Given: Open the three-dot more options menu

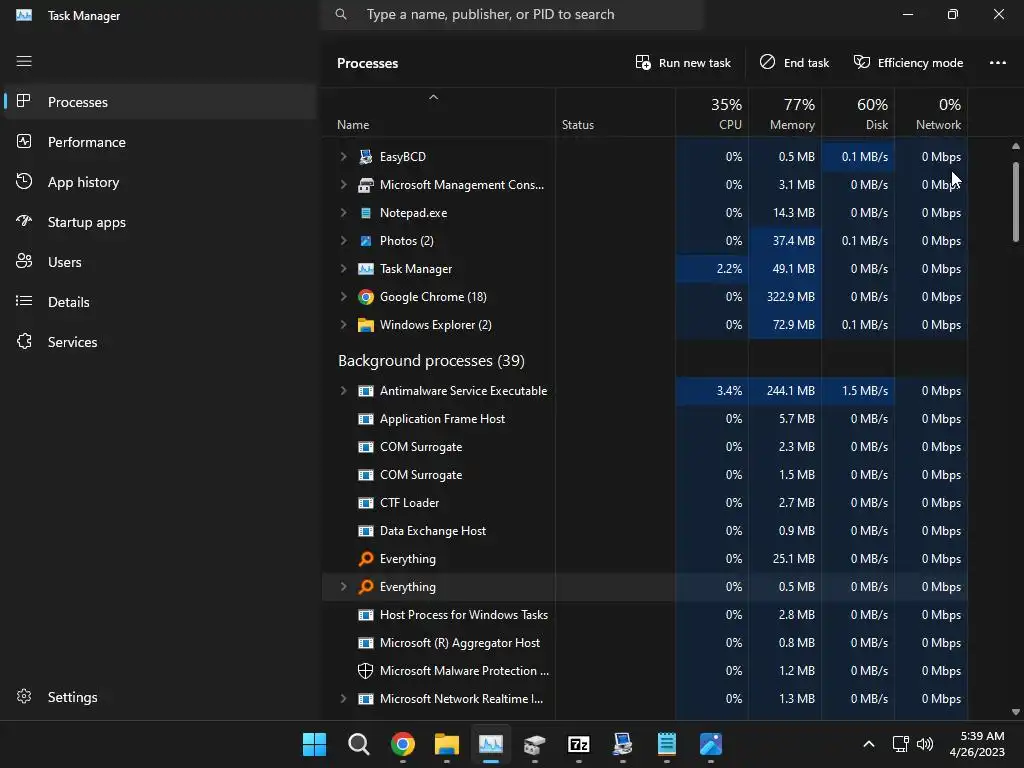Looking at the screenshot, I should click(997, 63).
